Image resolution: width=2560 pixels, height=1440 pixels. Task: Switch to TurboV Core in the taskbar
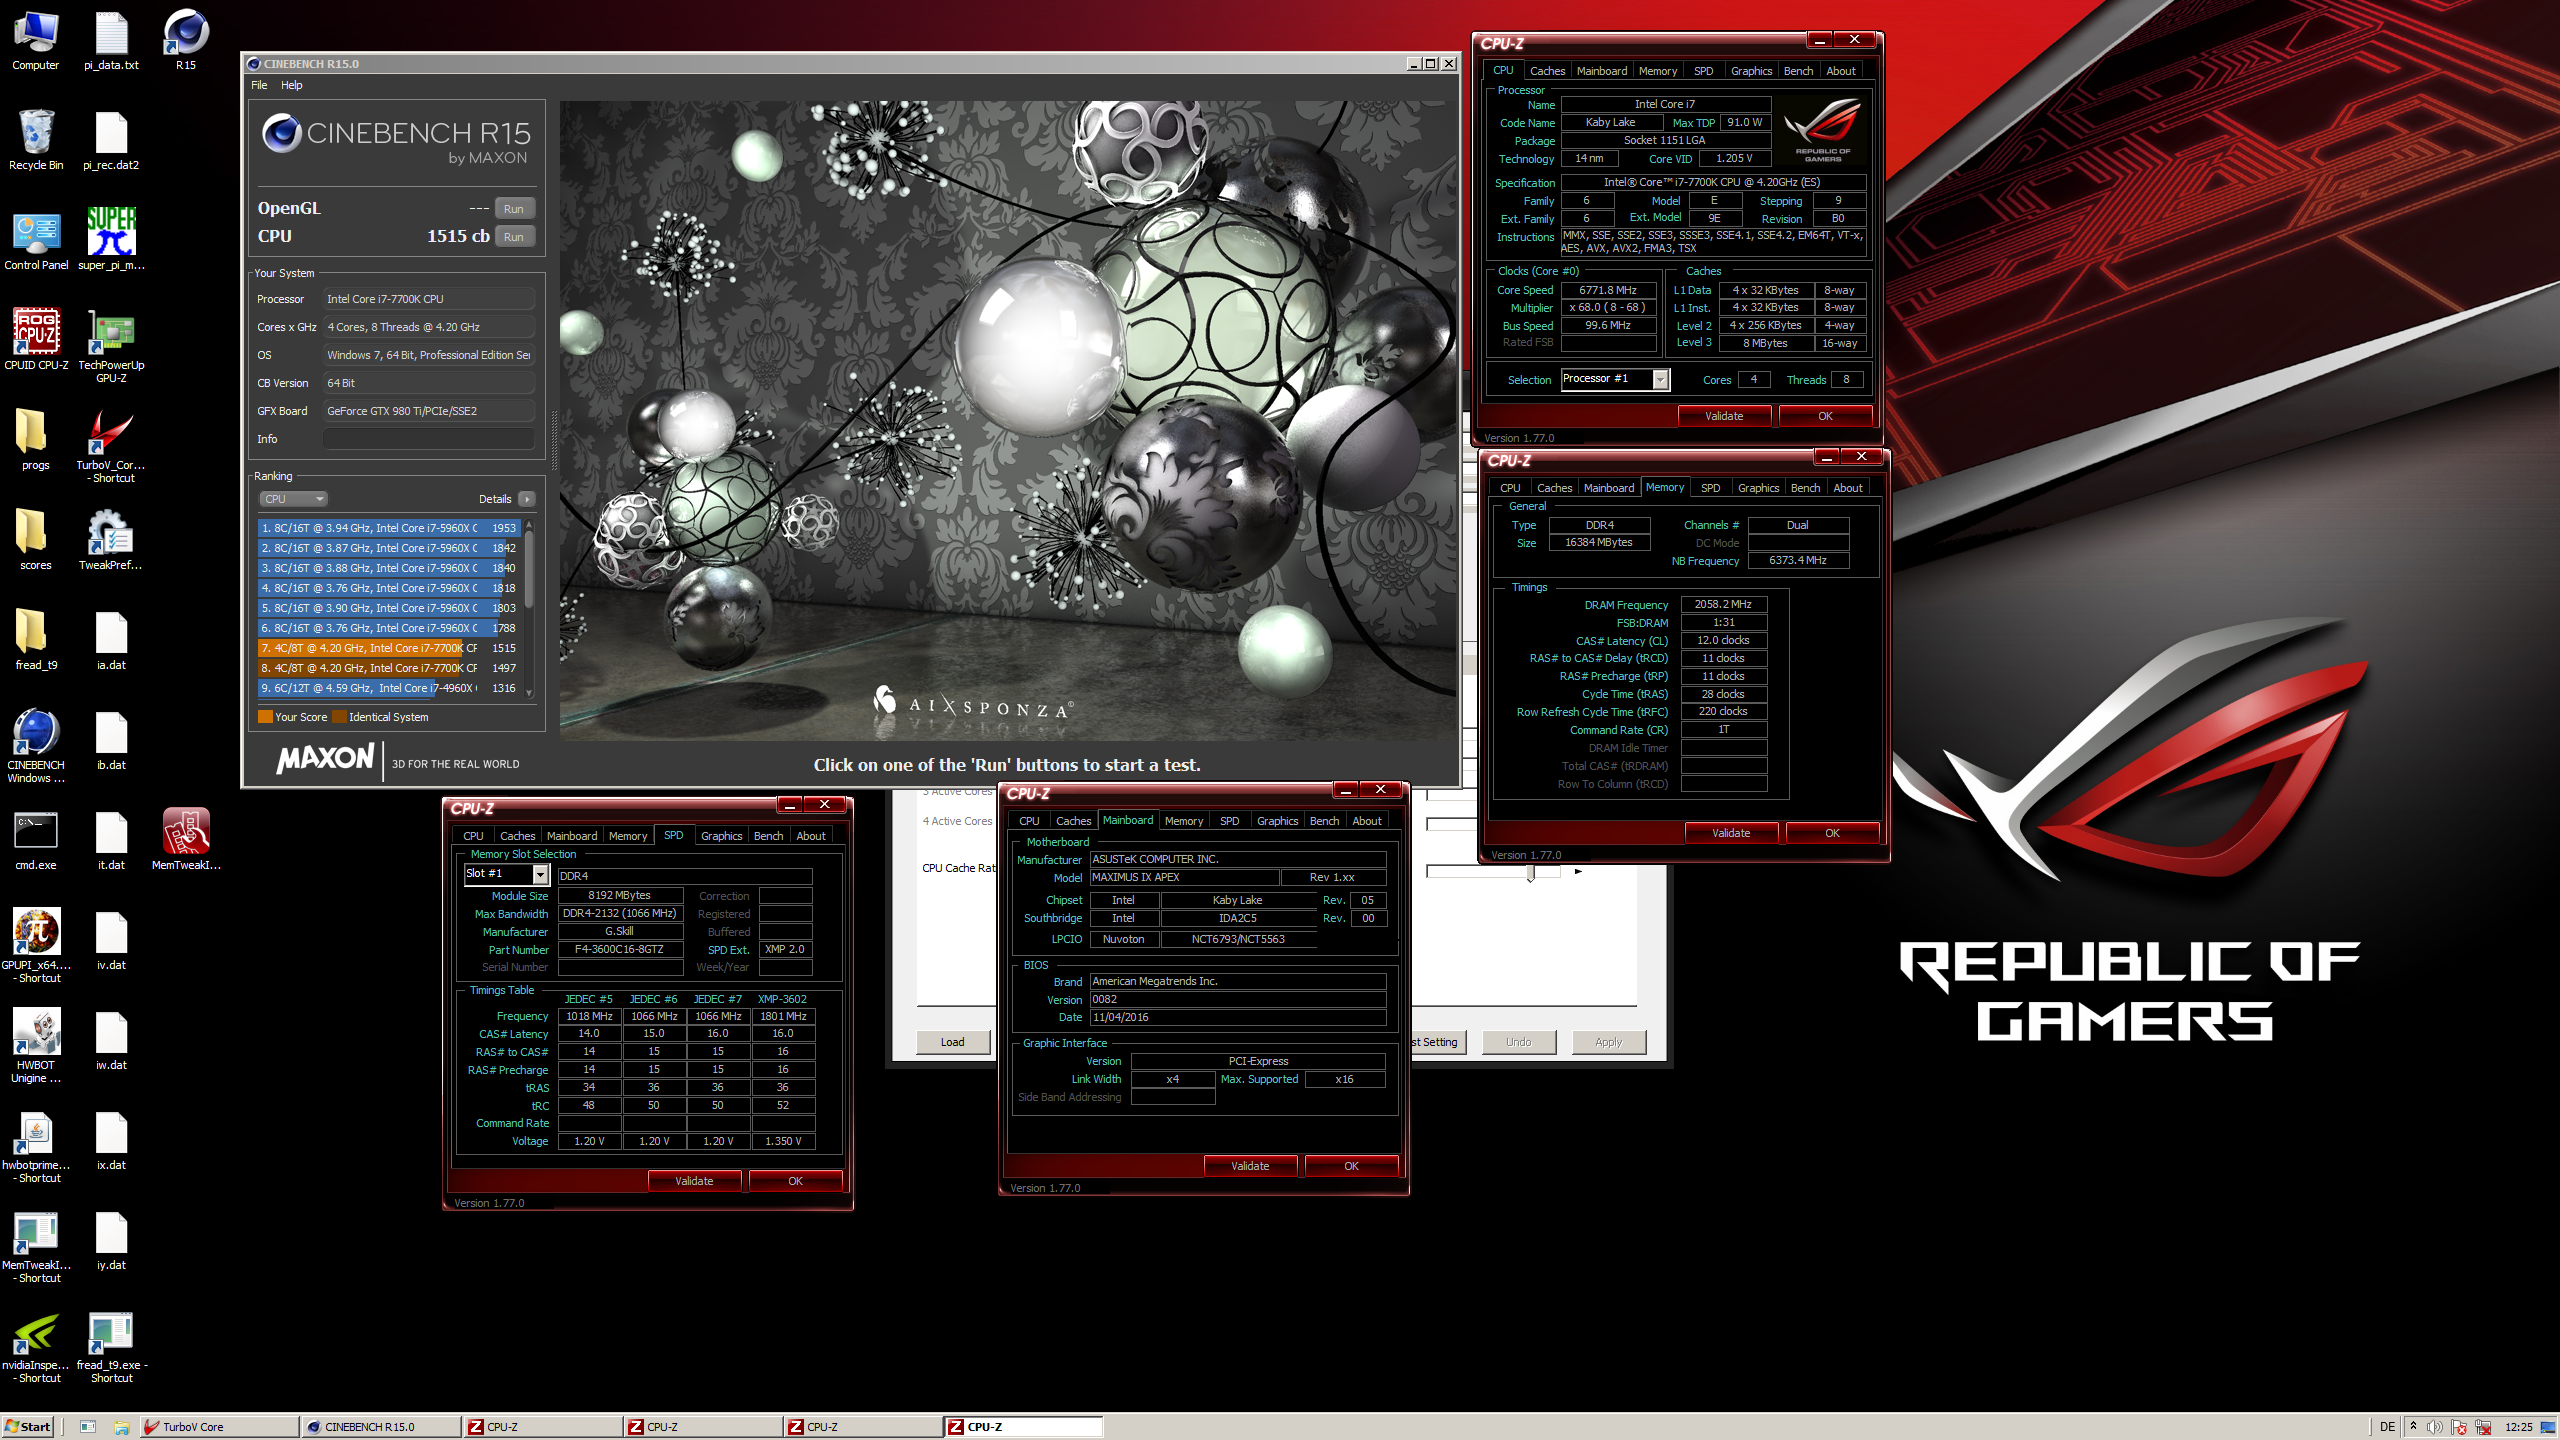coord(219,1427)
